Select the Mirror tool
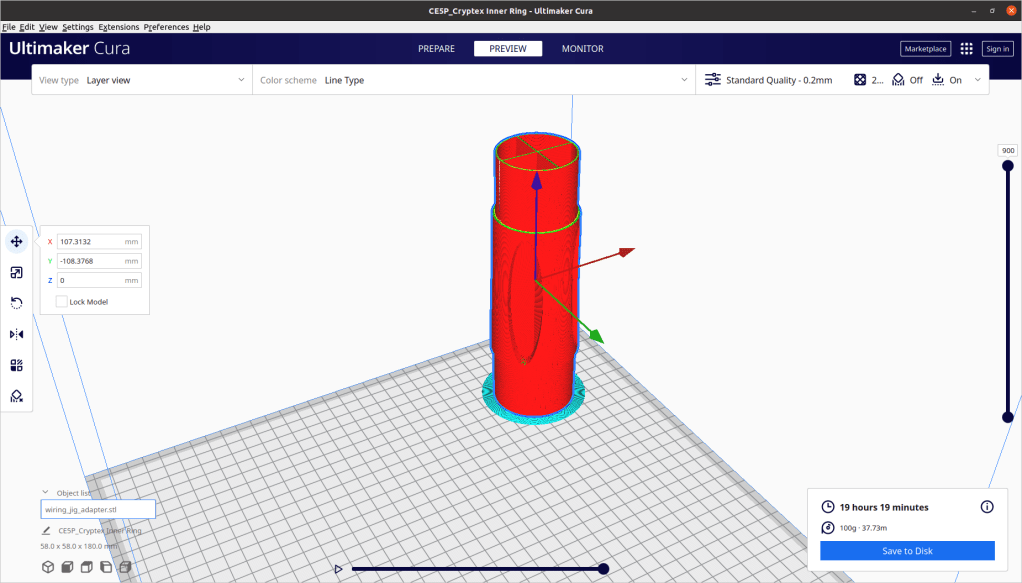The image size is (1022, 583). (17, 334)
